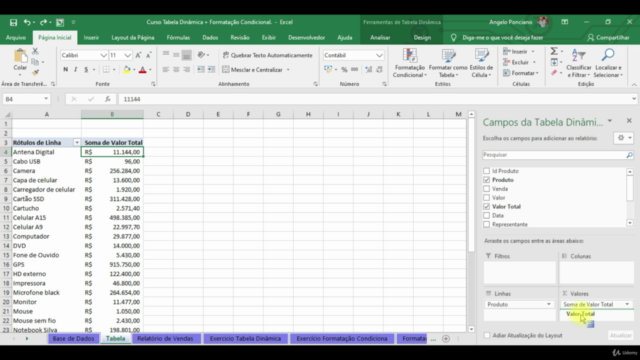
Task: Click the worksheet vertical scrollbar down arrow
Action: click(x=471, y=329)
